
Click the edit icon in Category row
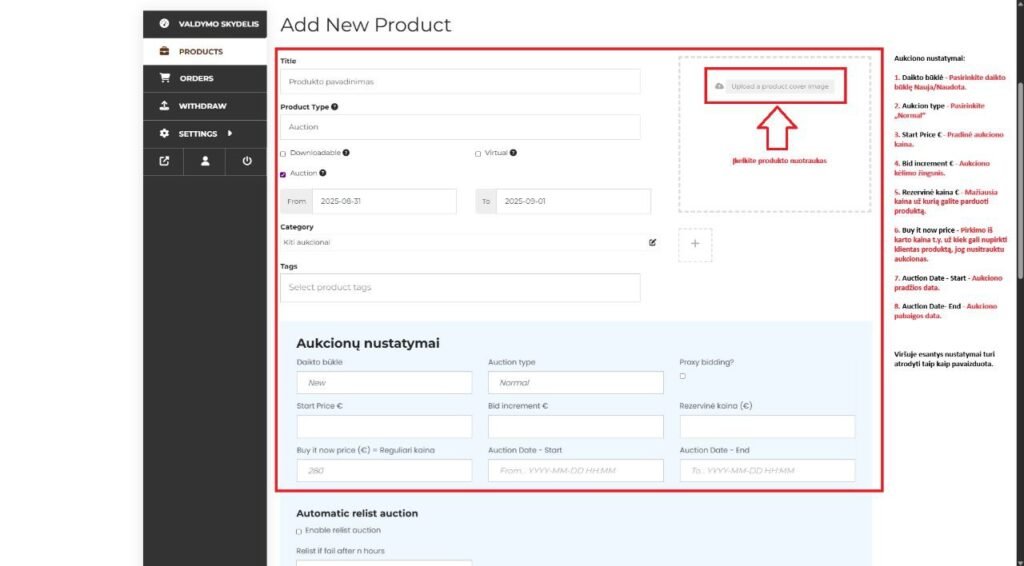click(x=652, y=242)
